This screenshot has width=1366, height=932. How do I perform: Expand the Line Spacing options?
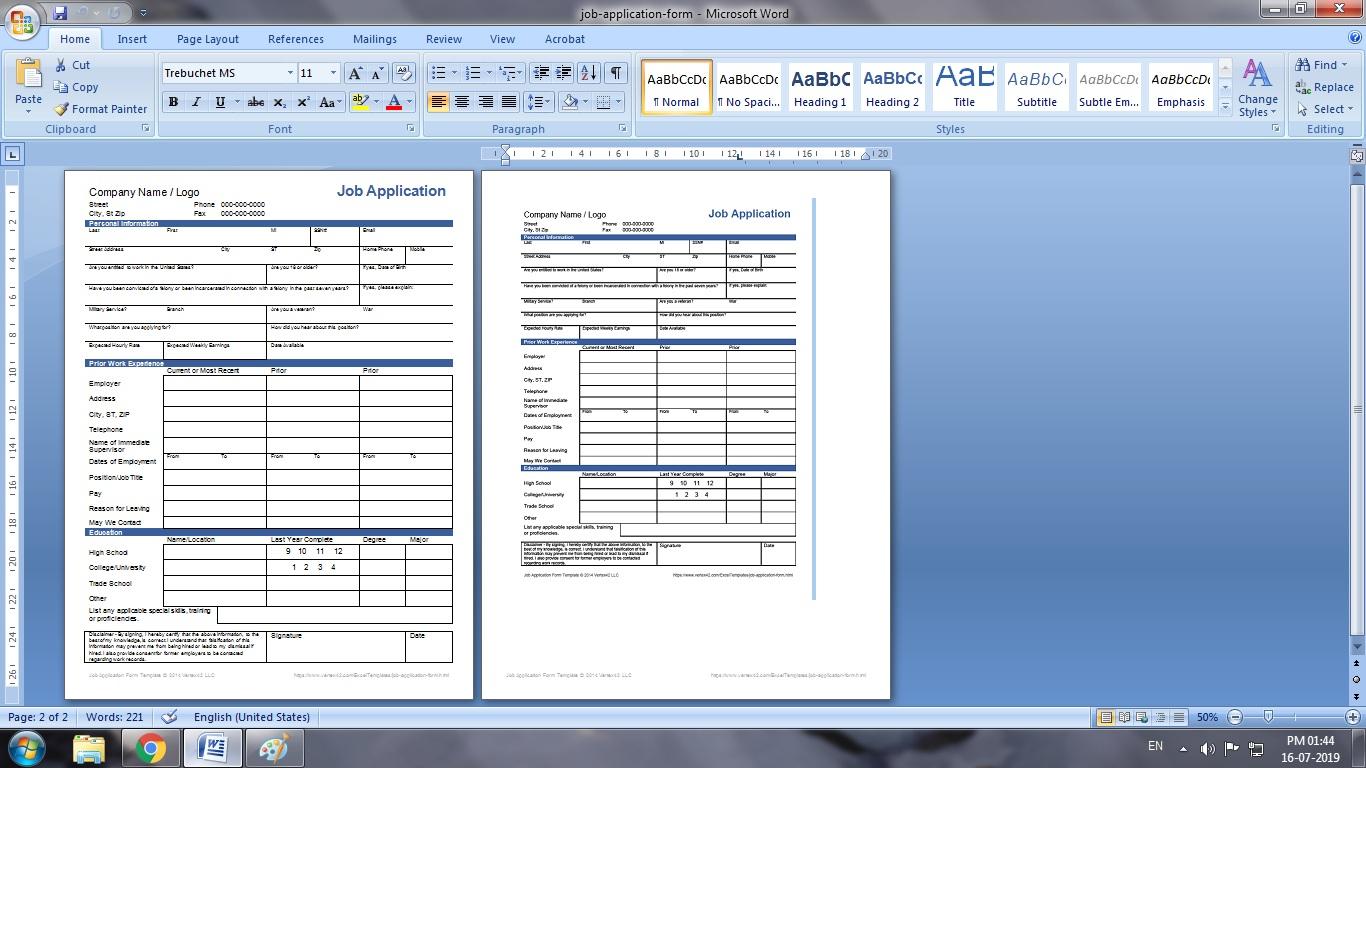536,102
